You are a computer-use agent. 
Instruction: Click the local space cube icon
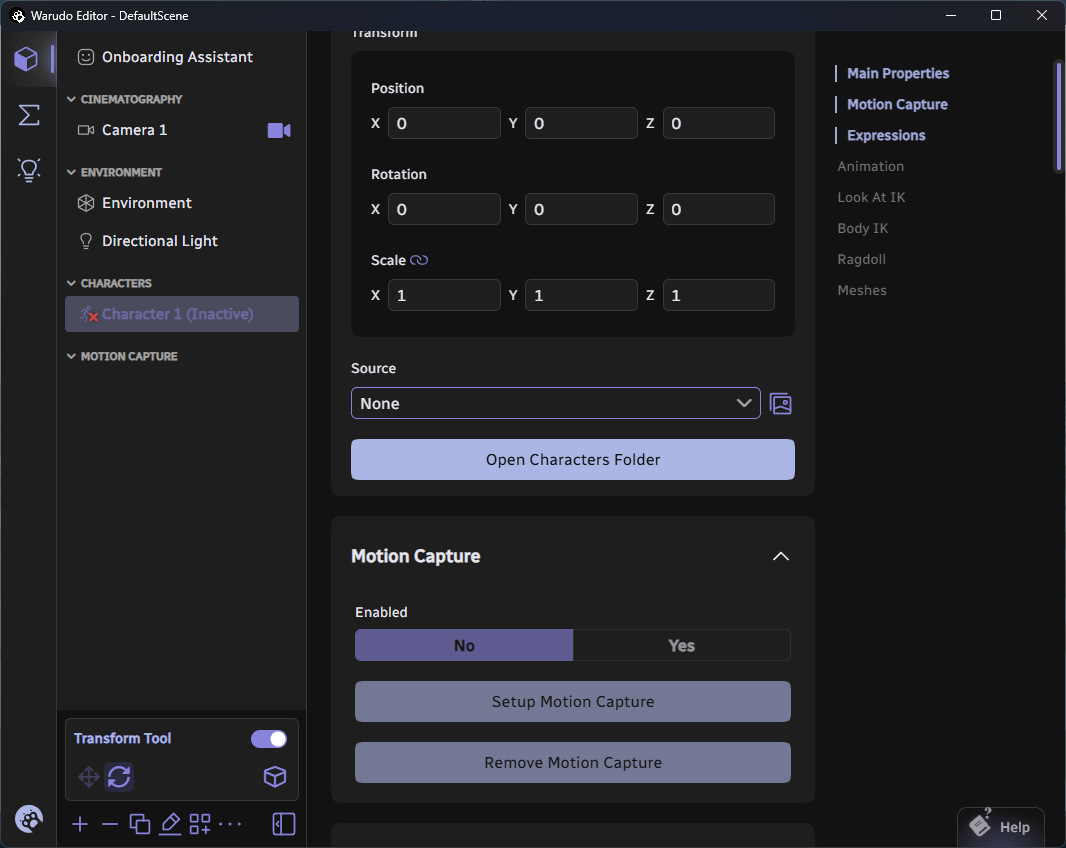(275, 777)
